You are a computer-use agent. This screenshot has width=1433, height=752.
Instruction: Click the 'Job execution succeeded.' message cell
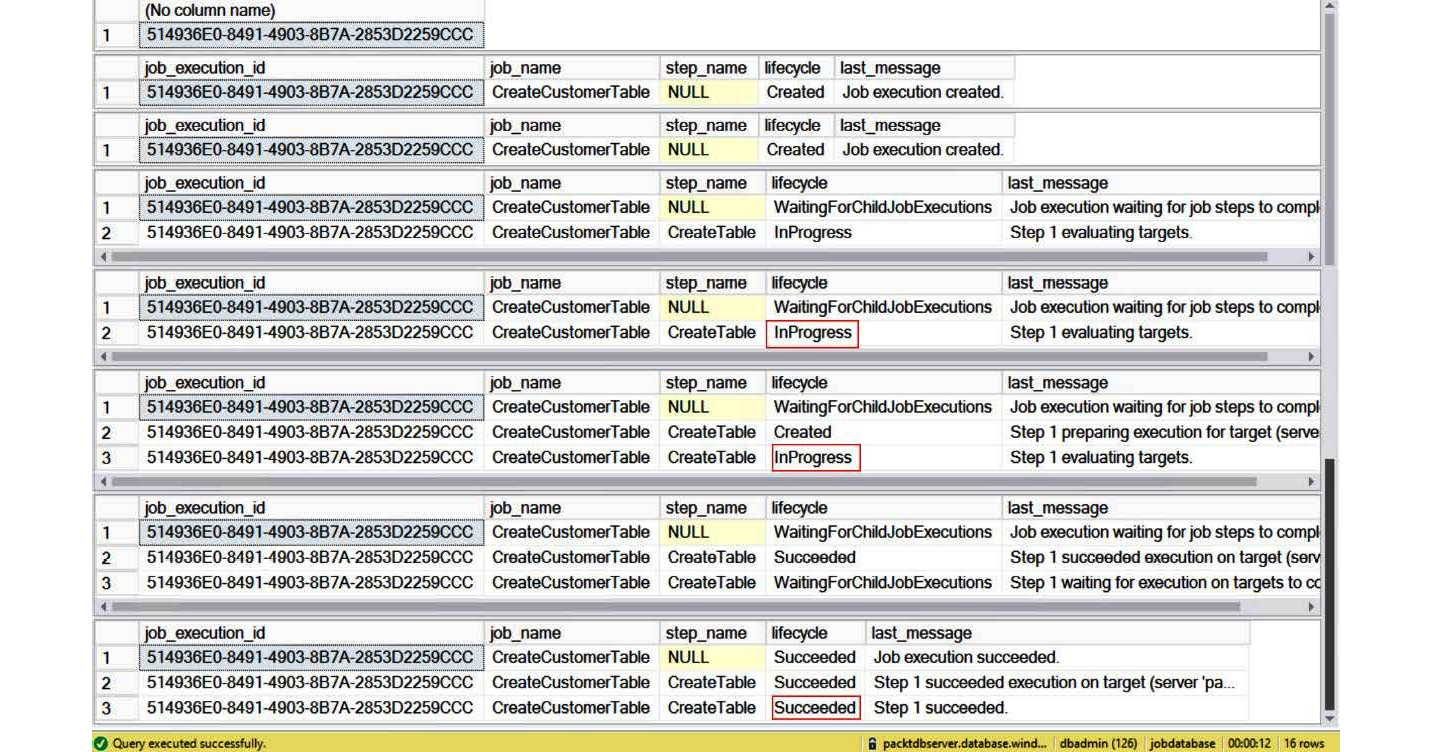coord(966,658)
